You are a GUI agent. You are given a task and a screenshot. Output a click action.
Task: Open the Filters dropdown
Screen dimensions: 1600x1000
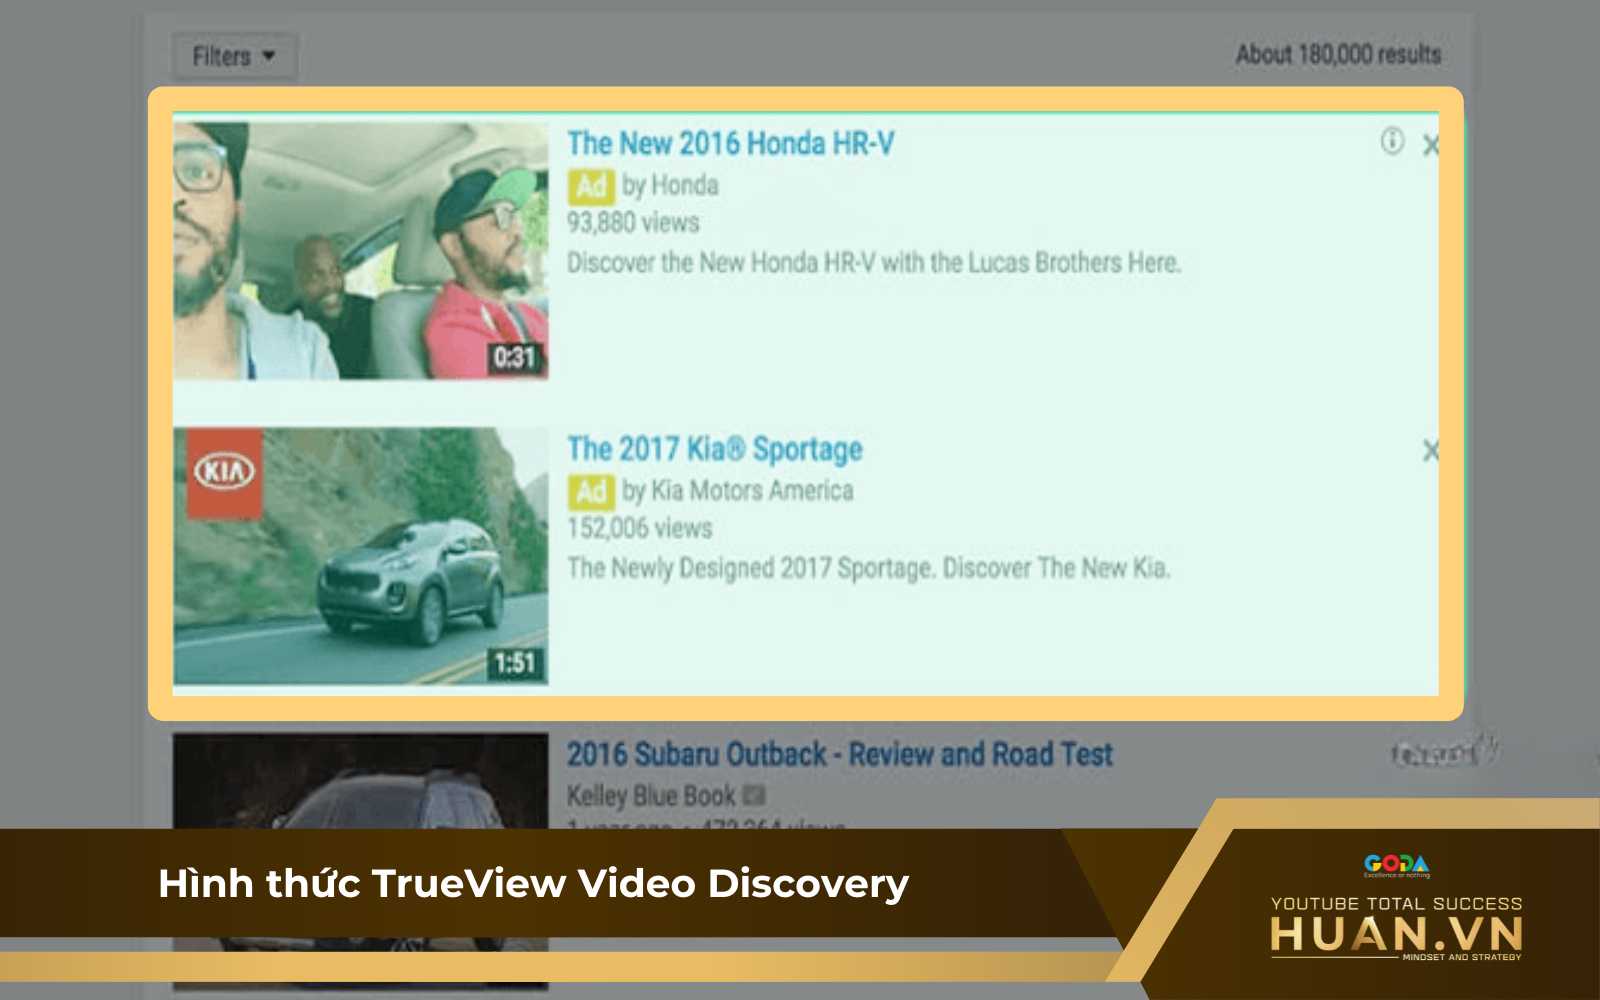coord(234,56)
